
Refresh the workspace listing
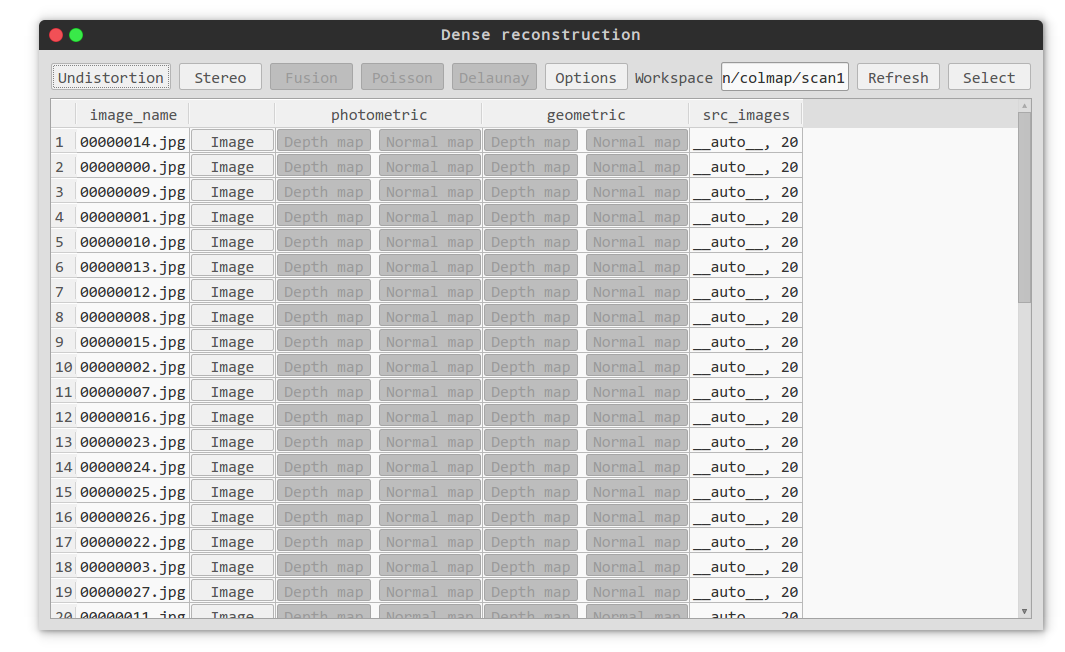898,77
